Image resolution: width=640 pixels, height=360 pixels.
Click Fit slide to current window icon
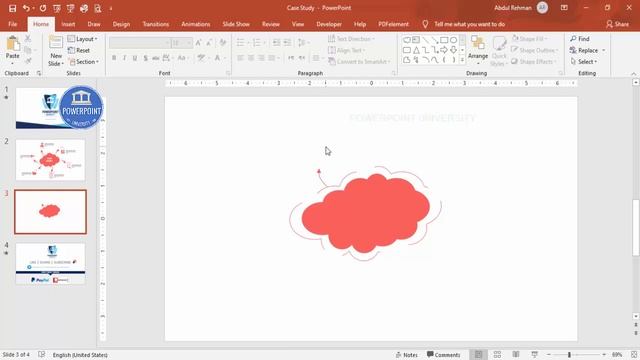634,355
